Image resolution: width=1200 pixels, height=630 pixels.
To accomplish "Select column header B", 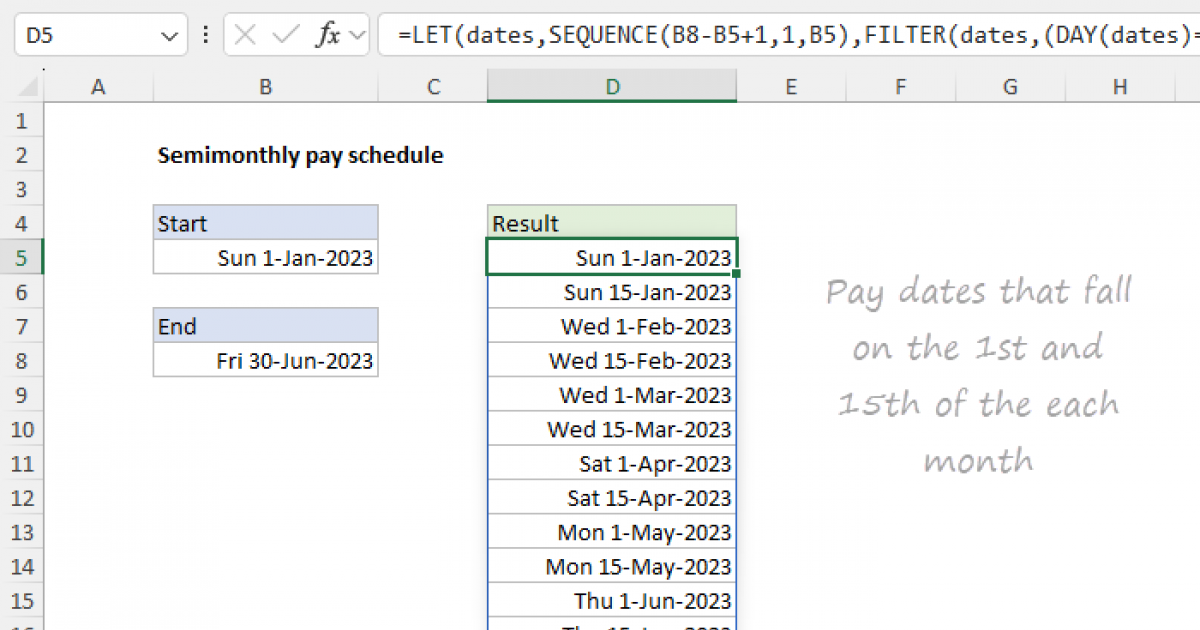I will click(264, 87).
